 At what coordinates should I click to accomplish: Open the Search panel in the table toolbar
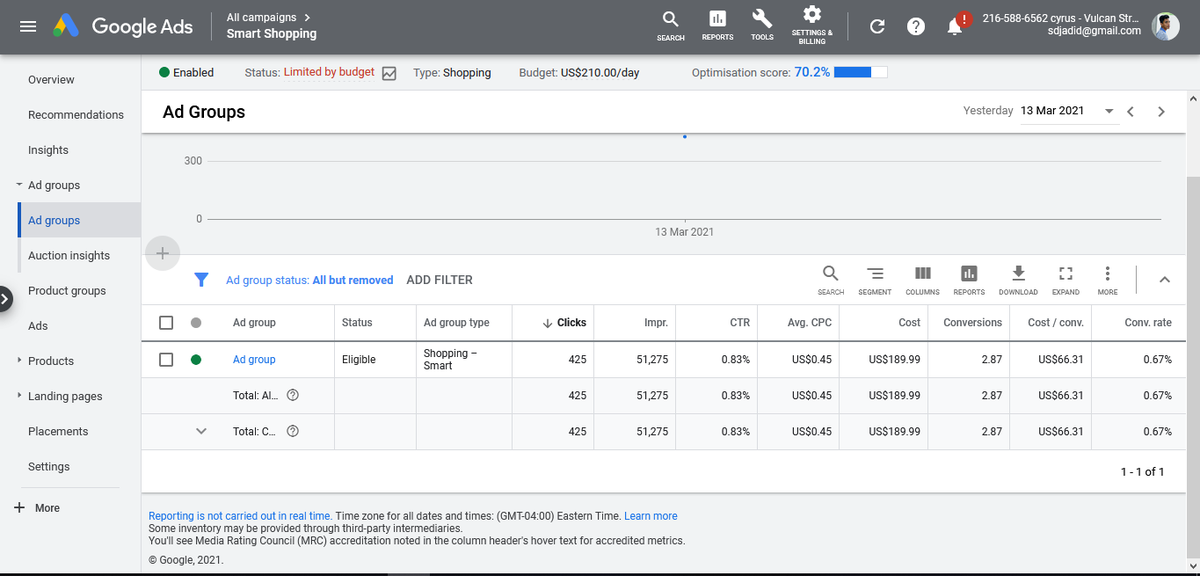pyautogui.click(x=830, y=280)
